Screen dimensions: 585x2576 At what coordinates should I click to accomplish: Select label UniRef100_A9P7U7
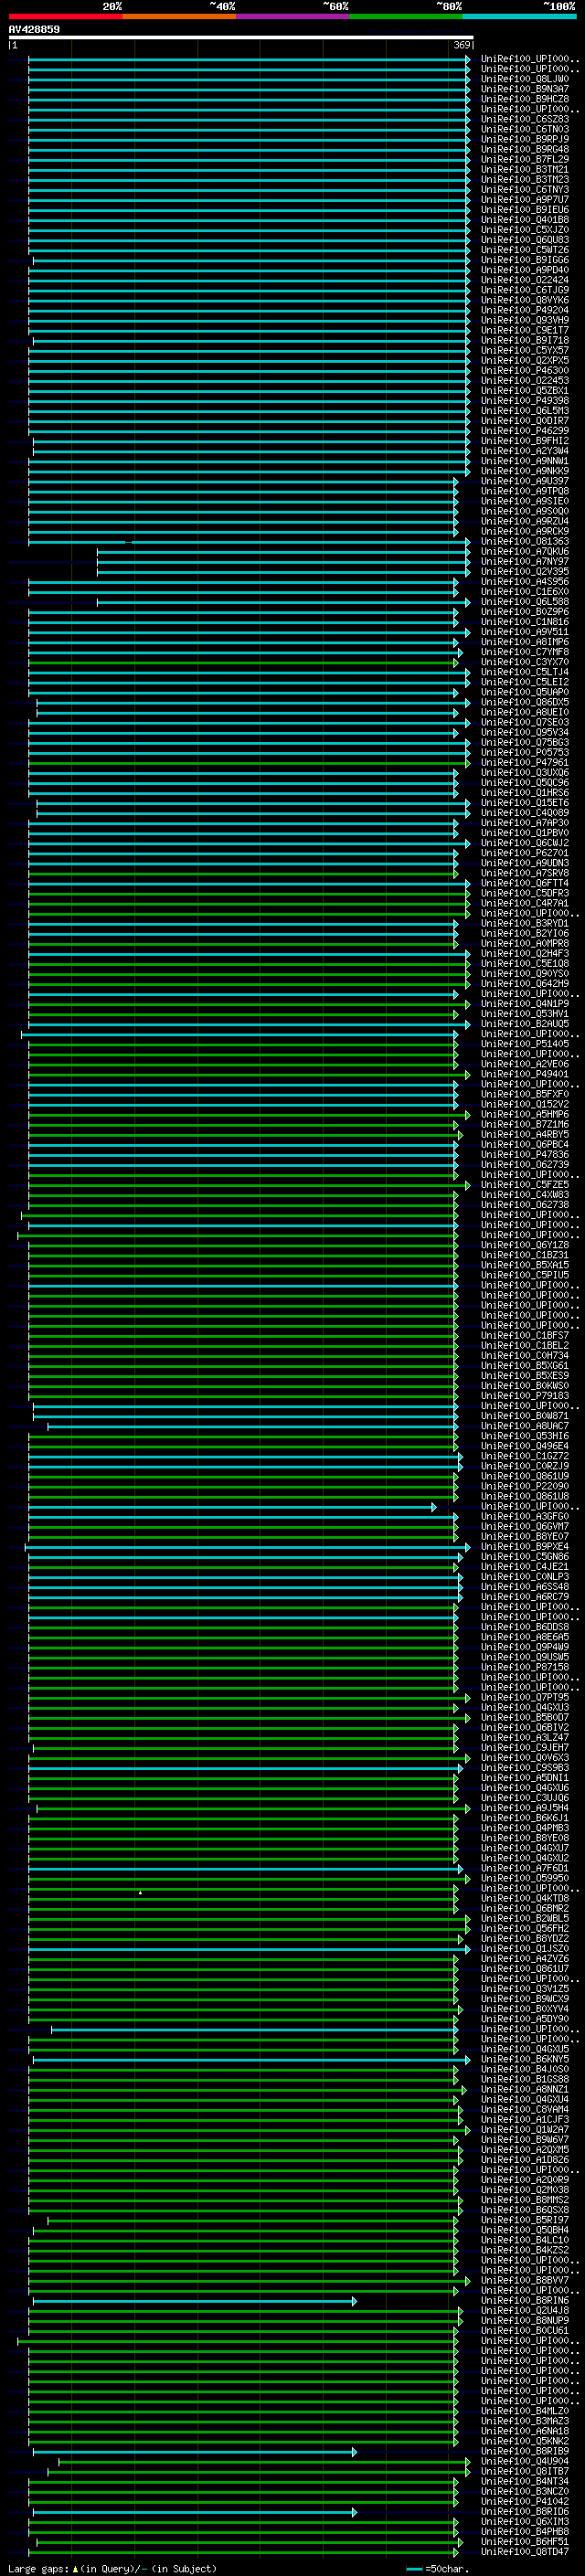[525, 199]
